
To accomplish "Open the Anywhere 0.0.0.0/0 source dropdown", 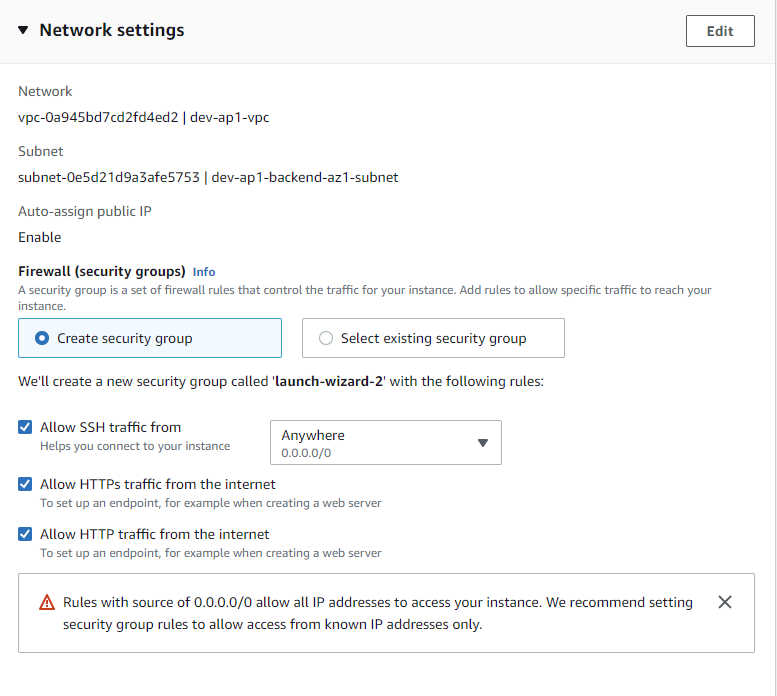I will coord(386,442).
